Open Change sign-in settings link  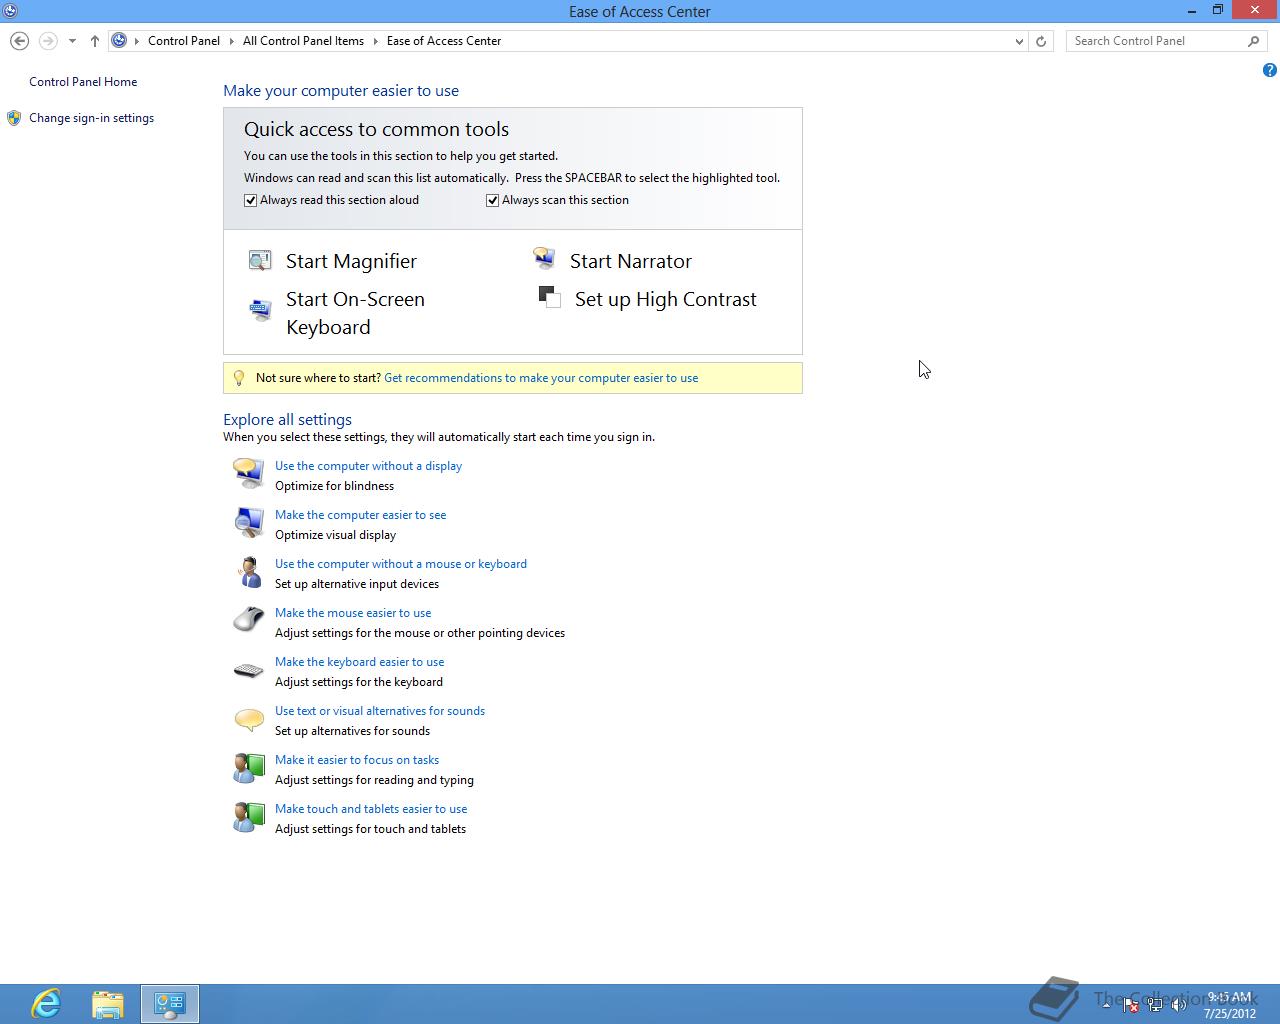91,118
